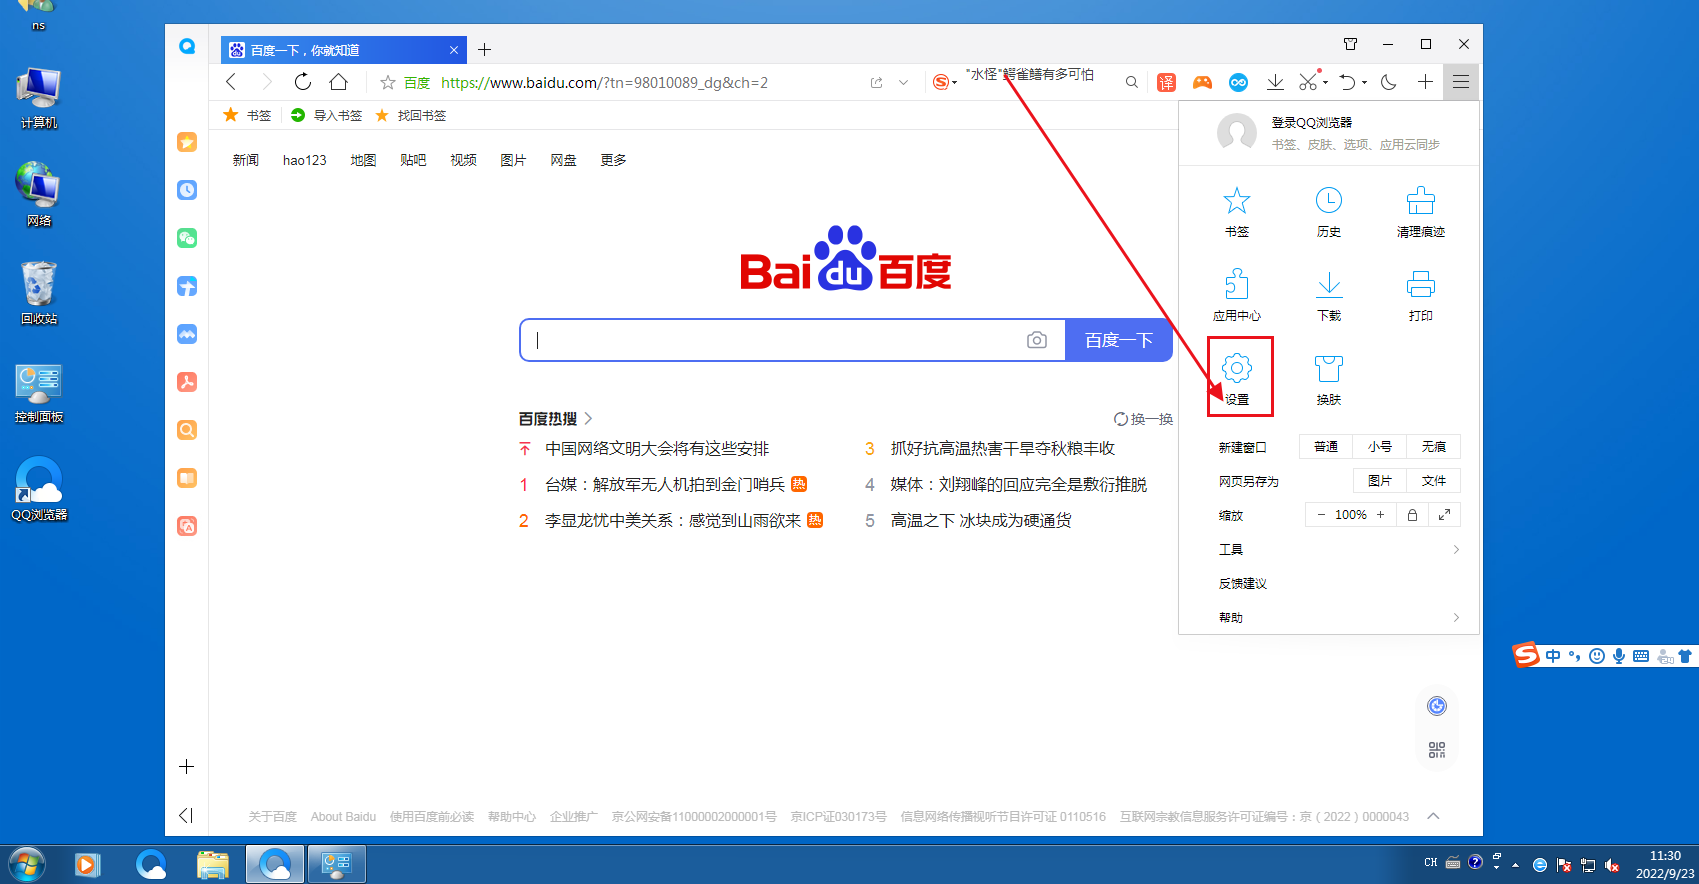The height and width of the screenshot is (884, 1699).
Task: Collapse the left sidebar arrow
Action: (x=186, y=815)
